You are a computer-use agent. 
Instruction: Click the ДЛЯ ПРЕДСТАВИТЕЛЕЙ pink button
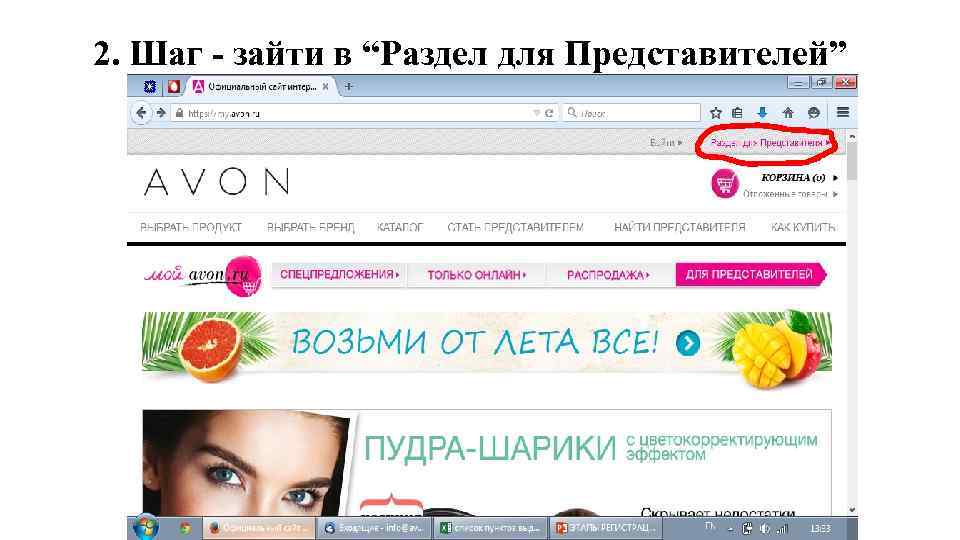pyautogui.click(x=751, y=274)
